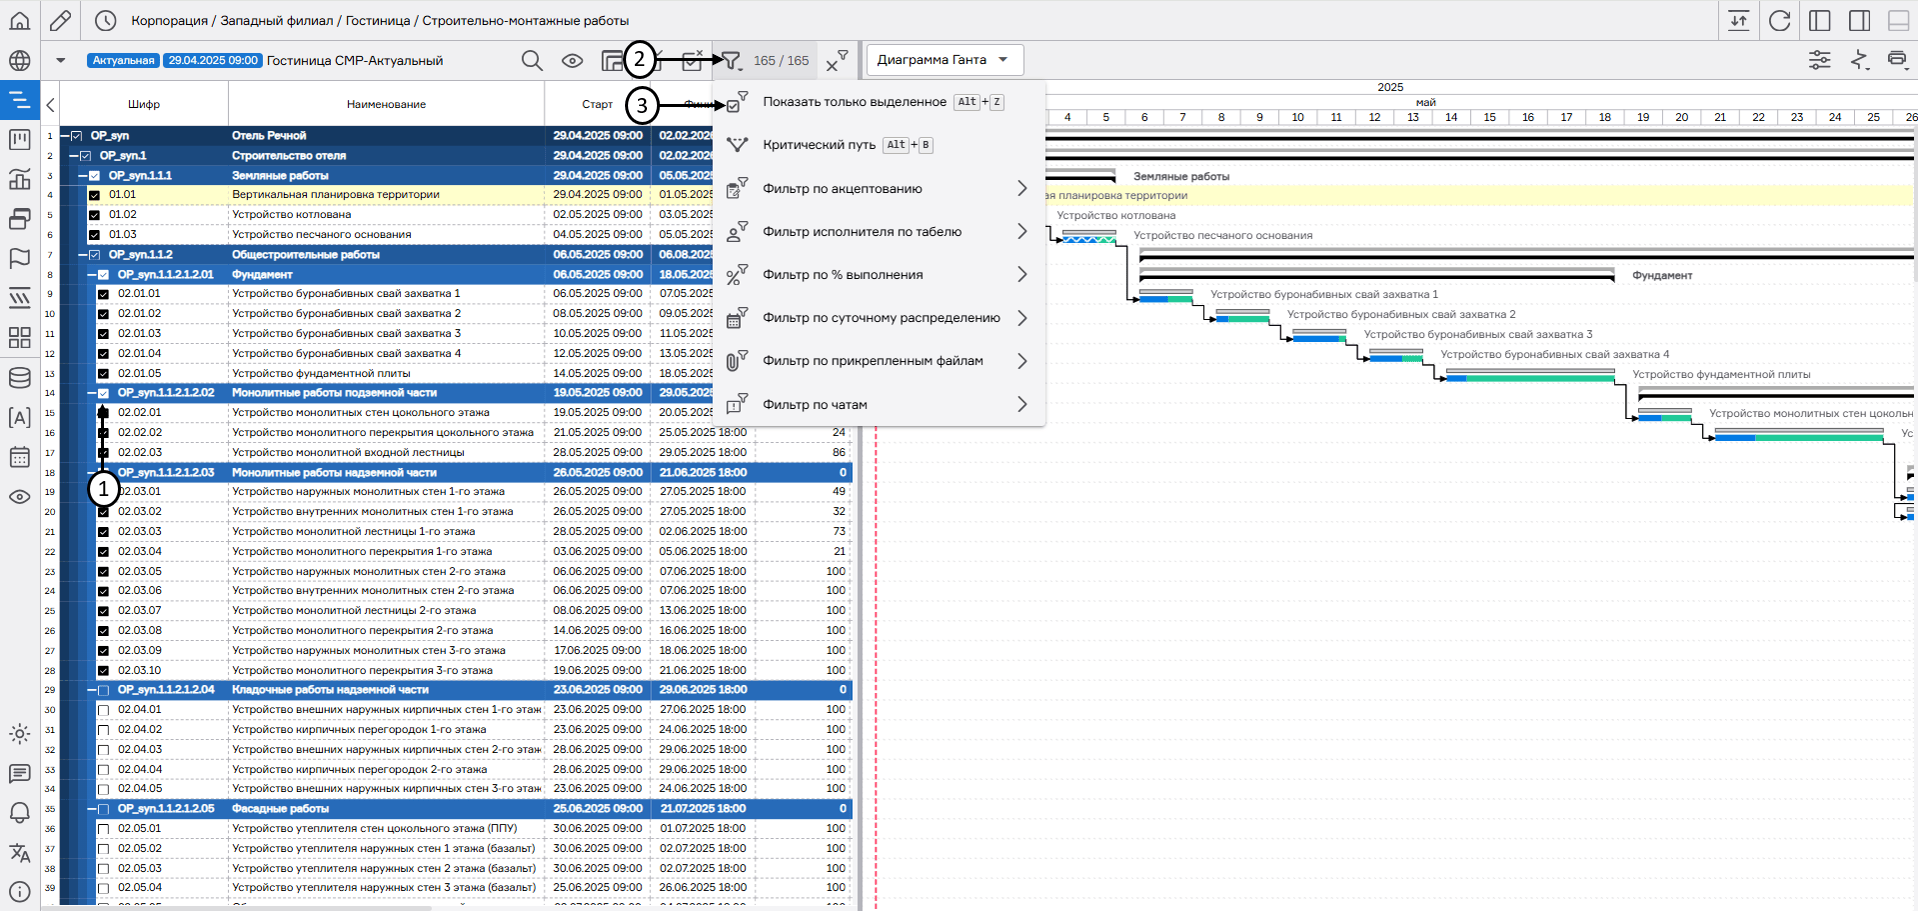Viewport: 1918px width, 911px height.
Task: Click the eye view icon in toolbar
Action: (572, 61)
